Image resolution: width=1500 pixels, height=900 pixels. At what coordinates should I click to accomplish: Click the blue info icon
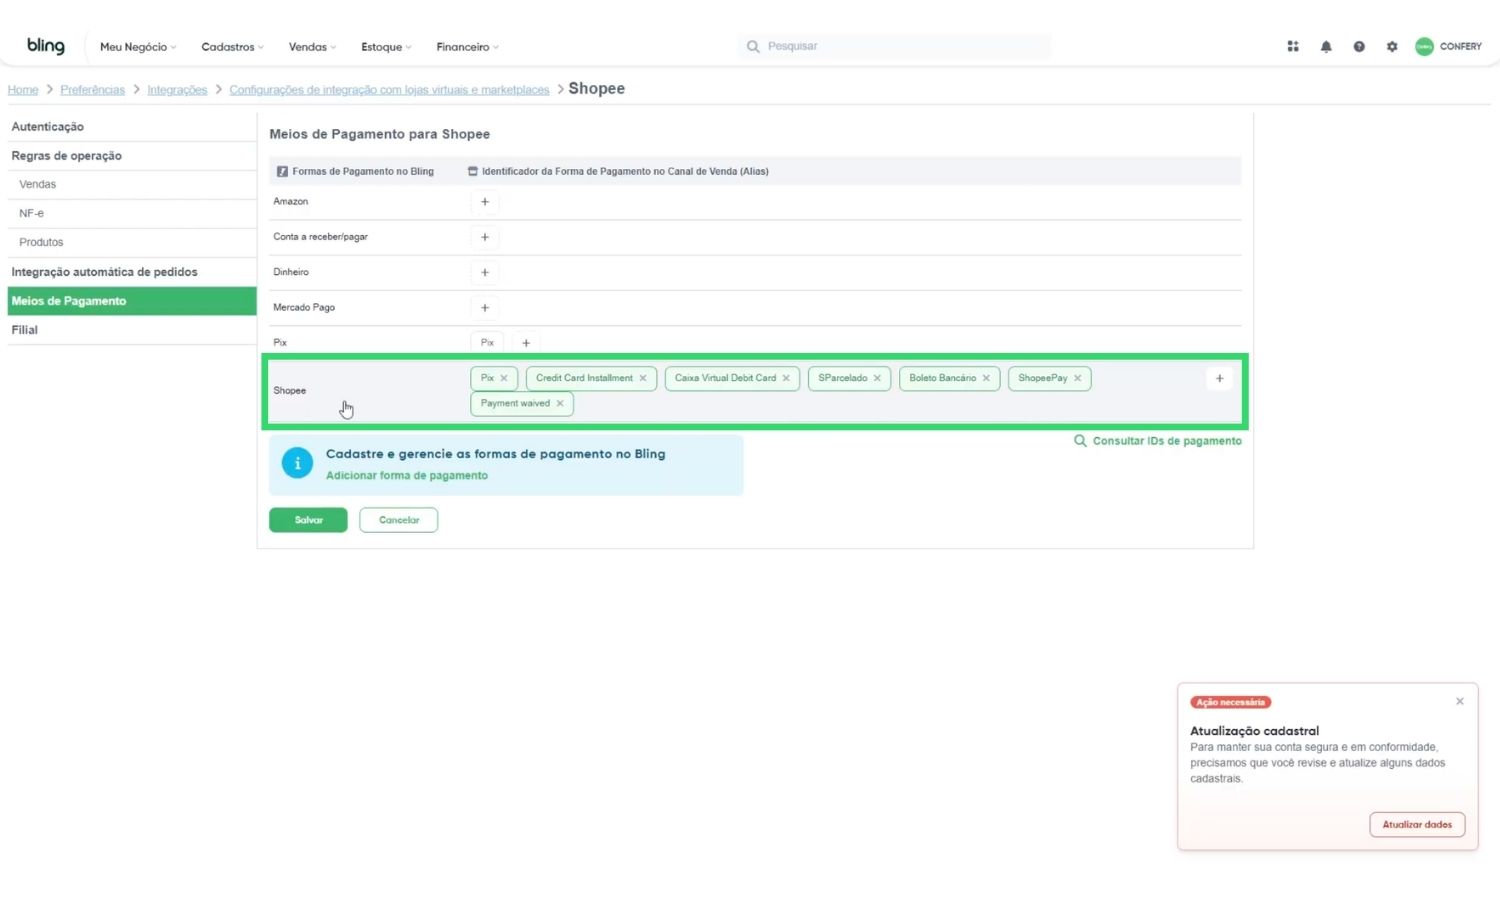click(297, 464)
